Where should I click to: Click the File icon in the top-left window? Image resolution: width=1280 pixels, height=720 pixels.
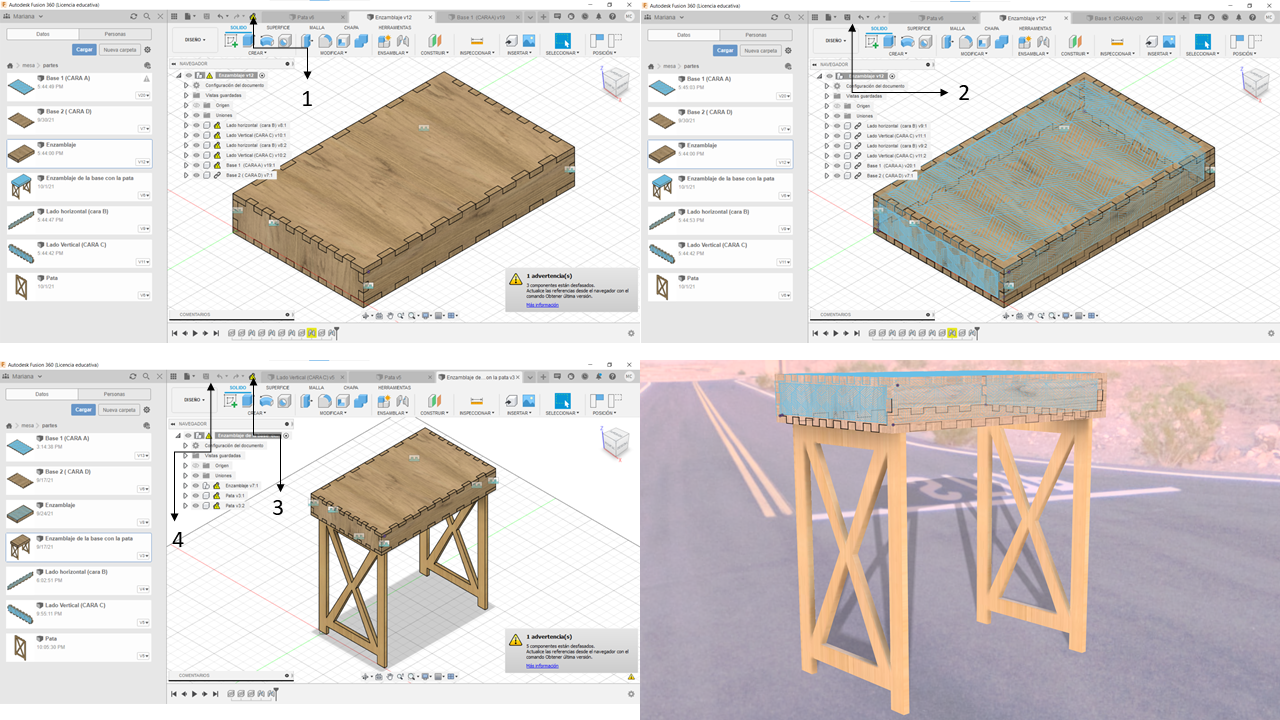point(187,17)
